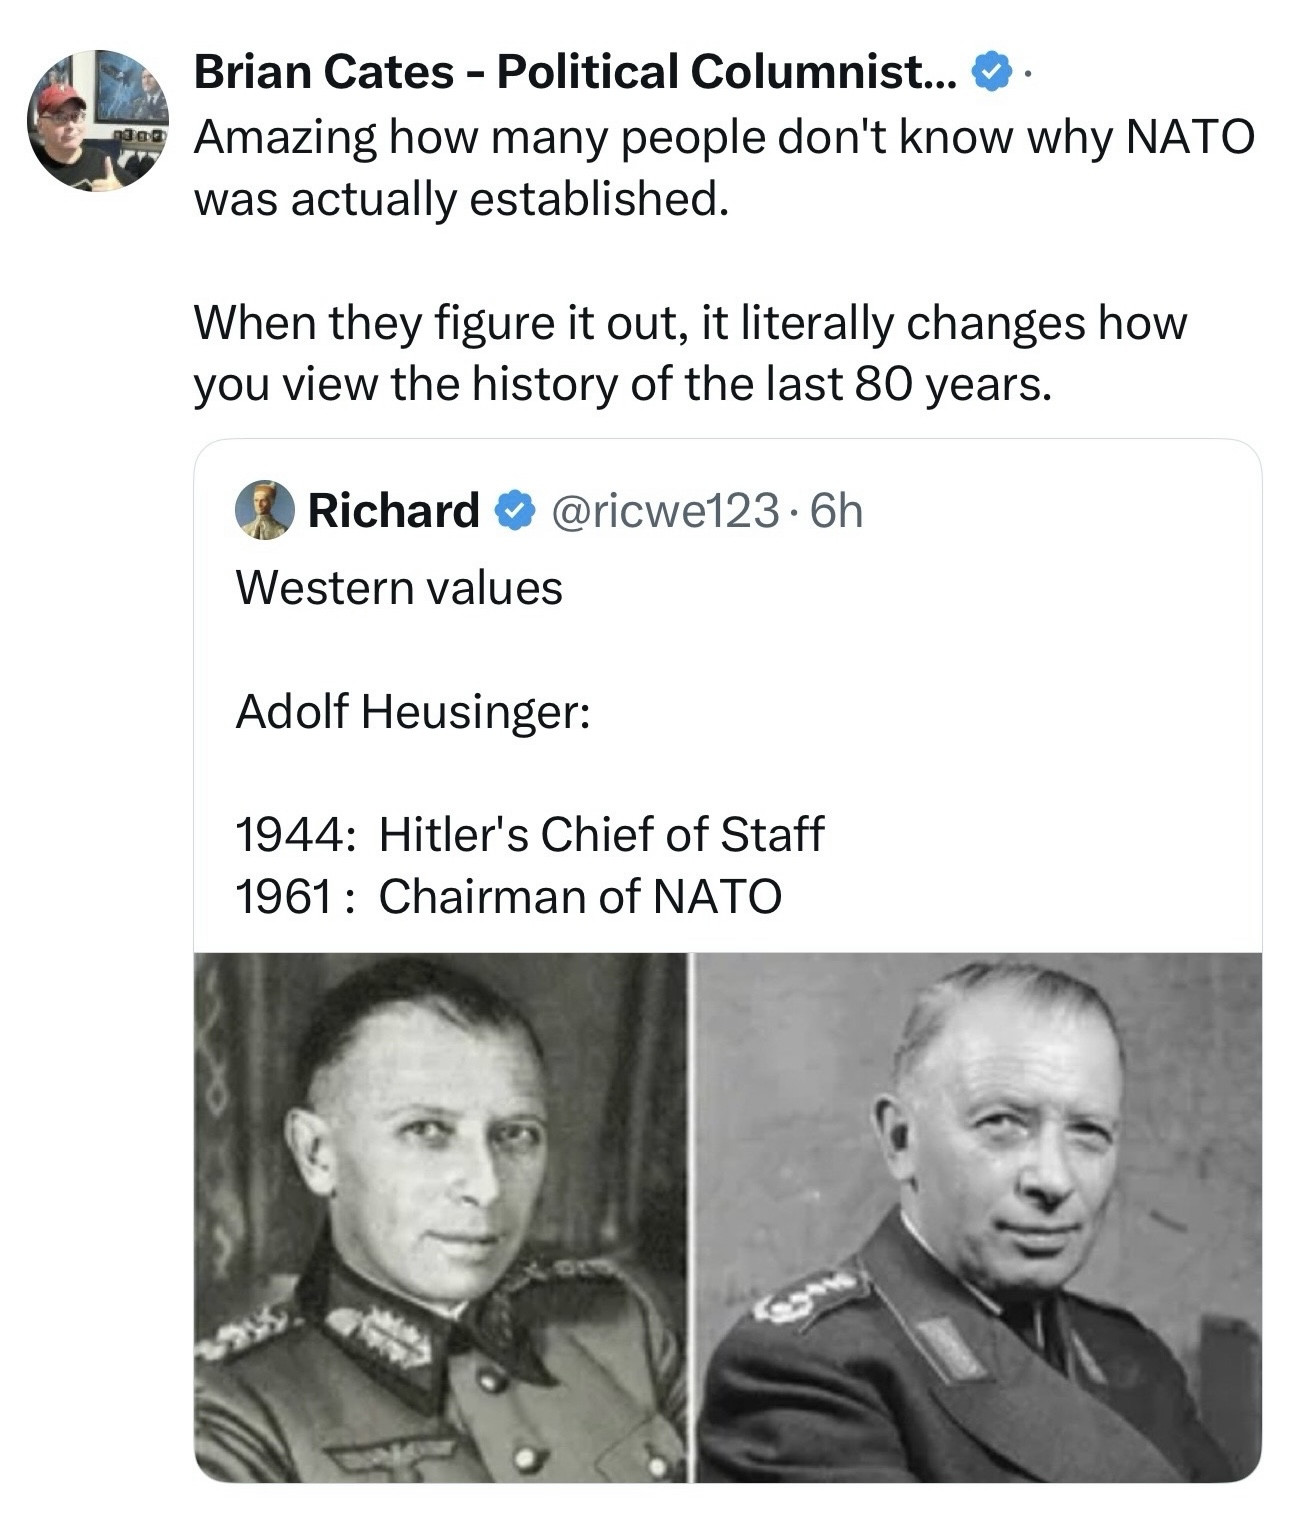The height and width of the screenshot is (1530, 1290).
Task: Open the Brian Cates display name link
Action: [x=574, y=72]
